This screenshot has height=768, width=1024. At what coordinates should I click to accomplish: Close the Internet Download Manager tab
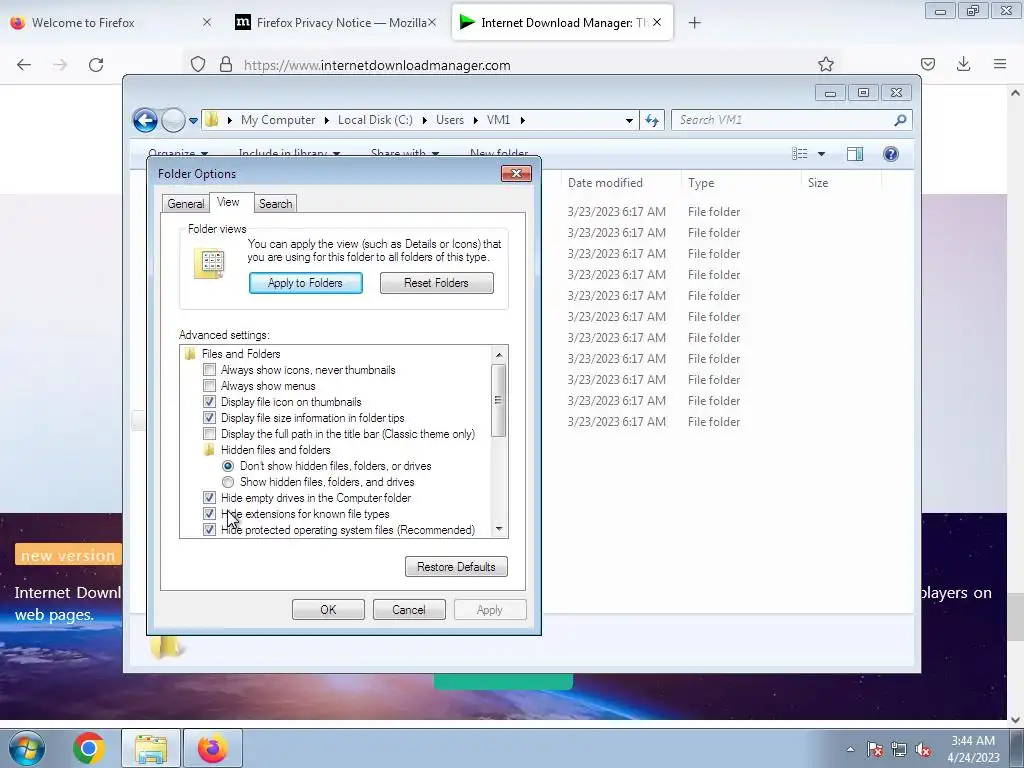point(657,22)
